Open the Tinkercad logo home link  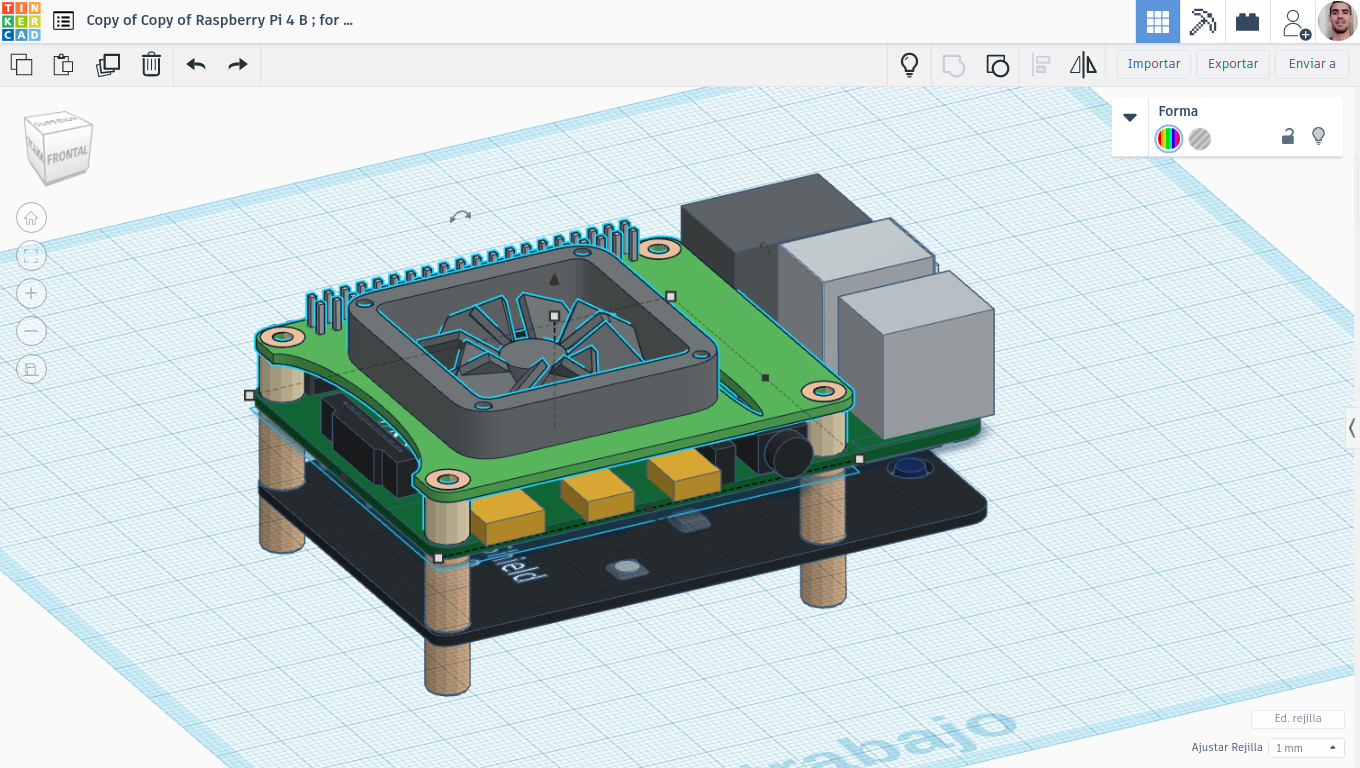pos(21,21)
